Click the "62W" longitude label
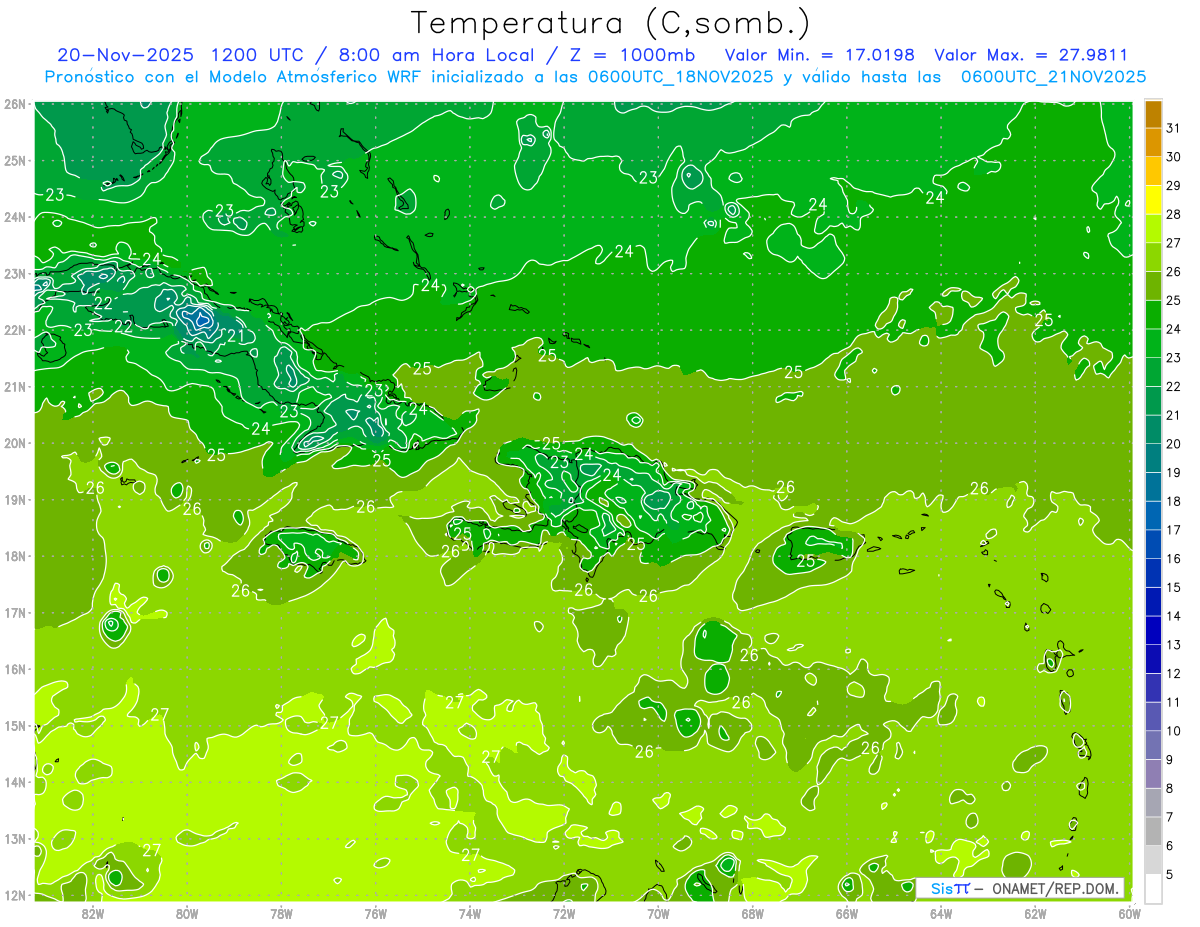The width and height of the screenshot is (1200, 927). [1035, 912]
